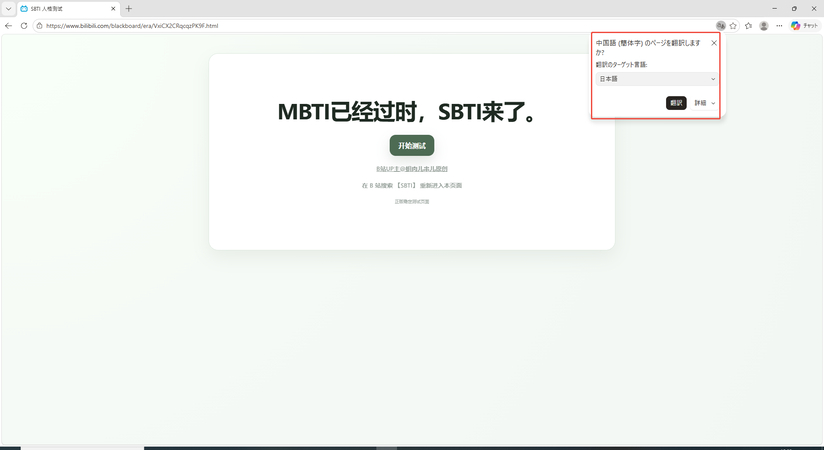Open Copilot chat button
The image size is (824, 450).
pyautogui.click(x=805, y=26)
